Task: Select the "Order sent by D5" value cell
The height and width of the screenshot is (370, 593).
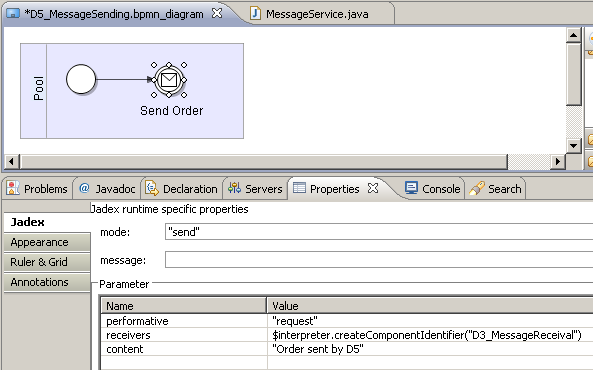Action: 430,349
